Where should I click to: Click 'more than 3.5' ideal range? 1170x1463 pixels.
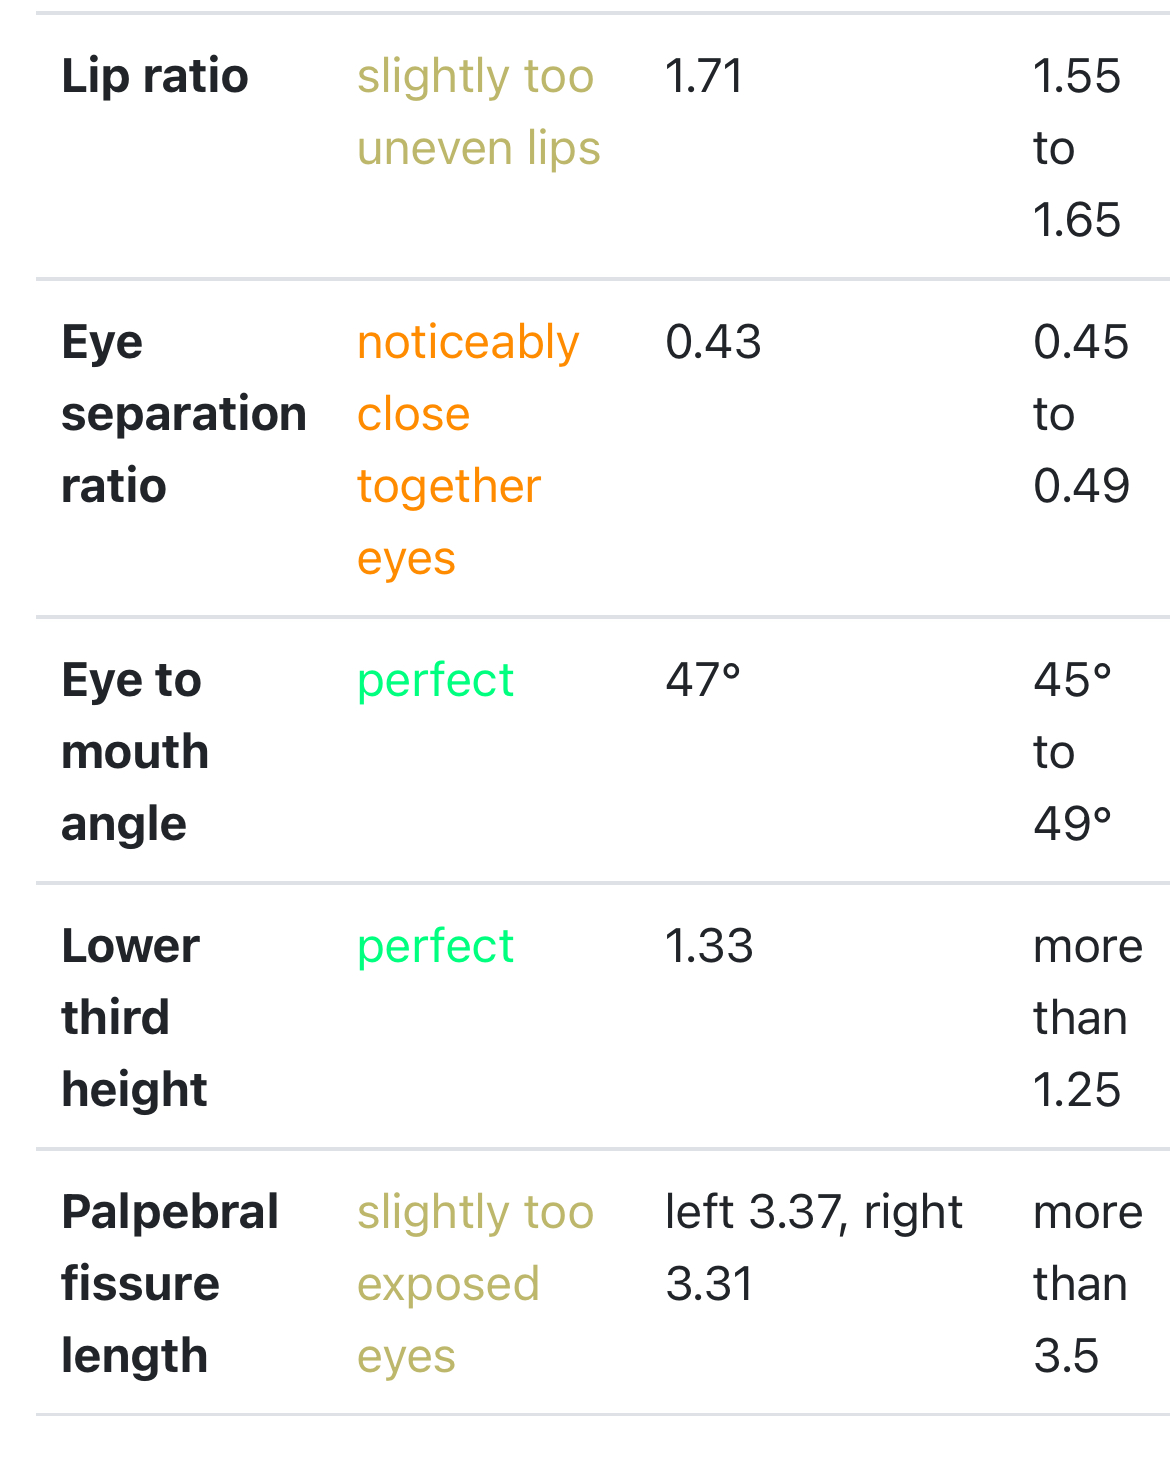[1087, 1284]
